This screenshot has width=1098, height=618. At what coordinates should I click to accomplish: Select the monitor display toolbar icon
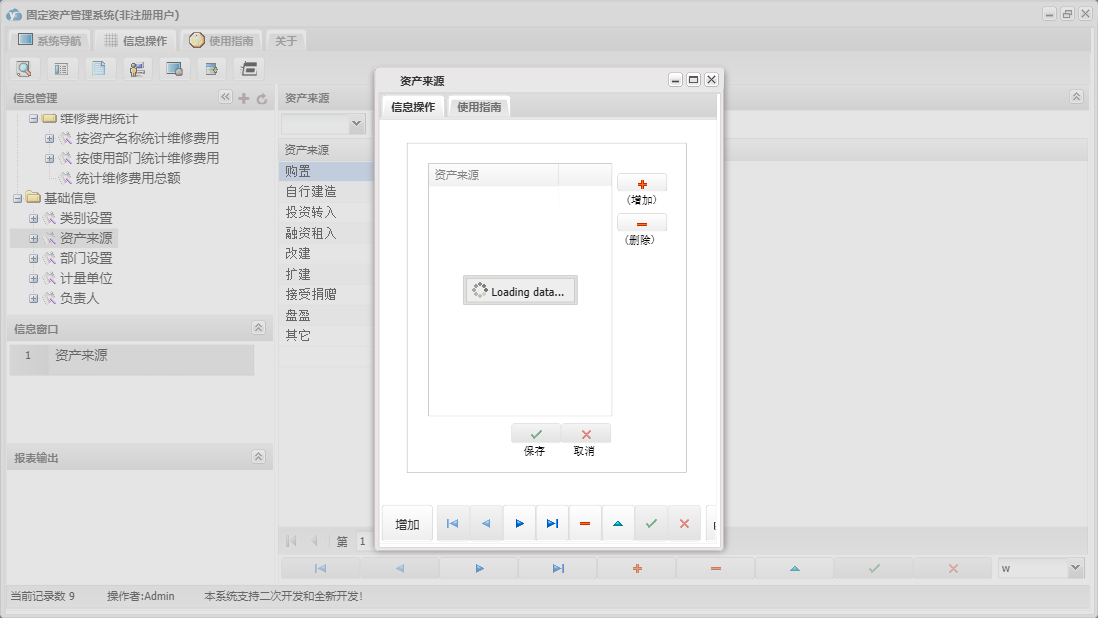pos(174,68)
